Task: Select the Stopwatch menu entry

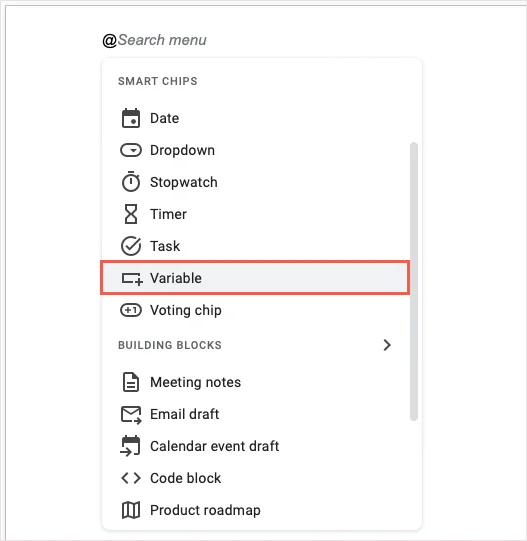Action: [255, 182]
